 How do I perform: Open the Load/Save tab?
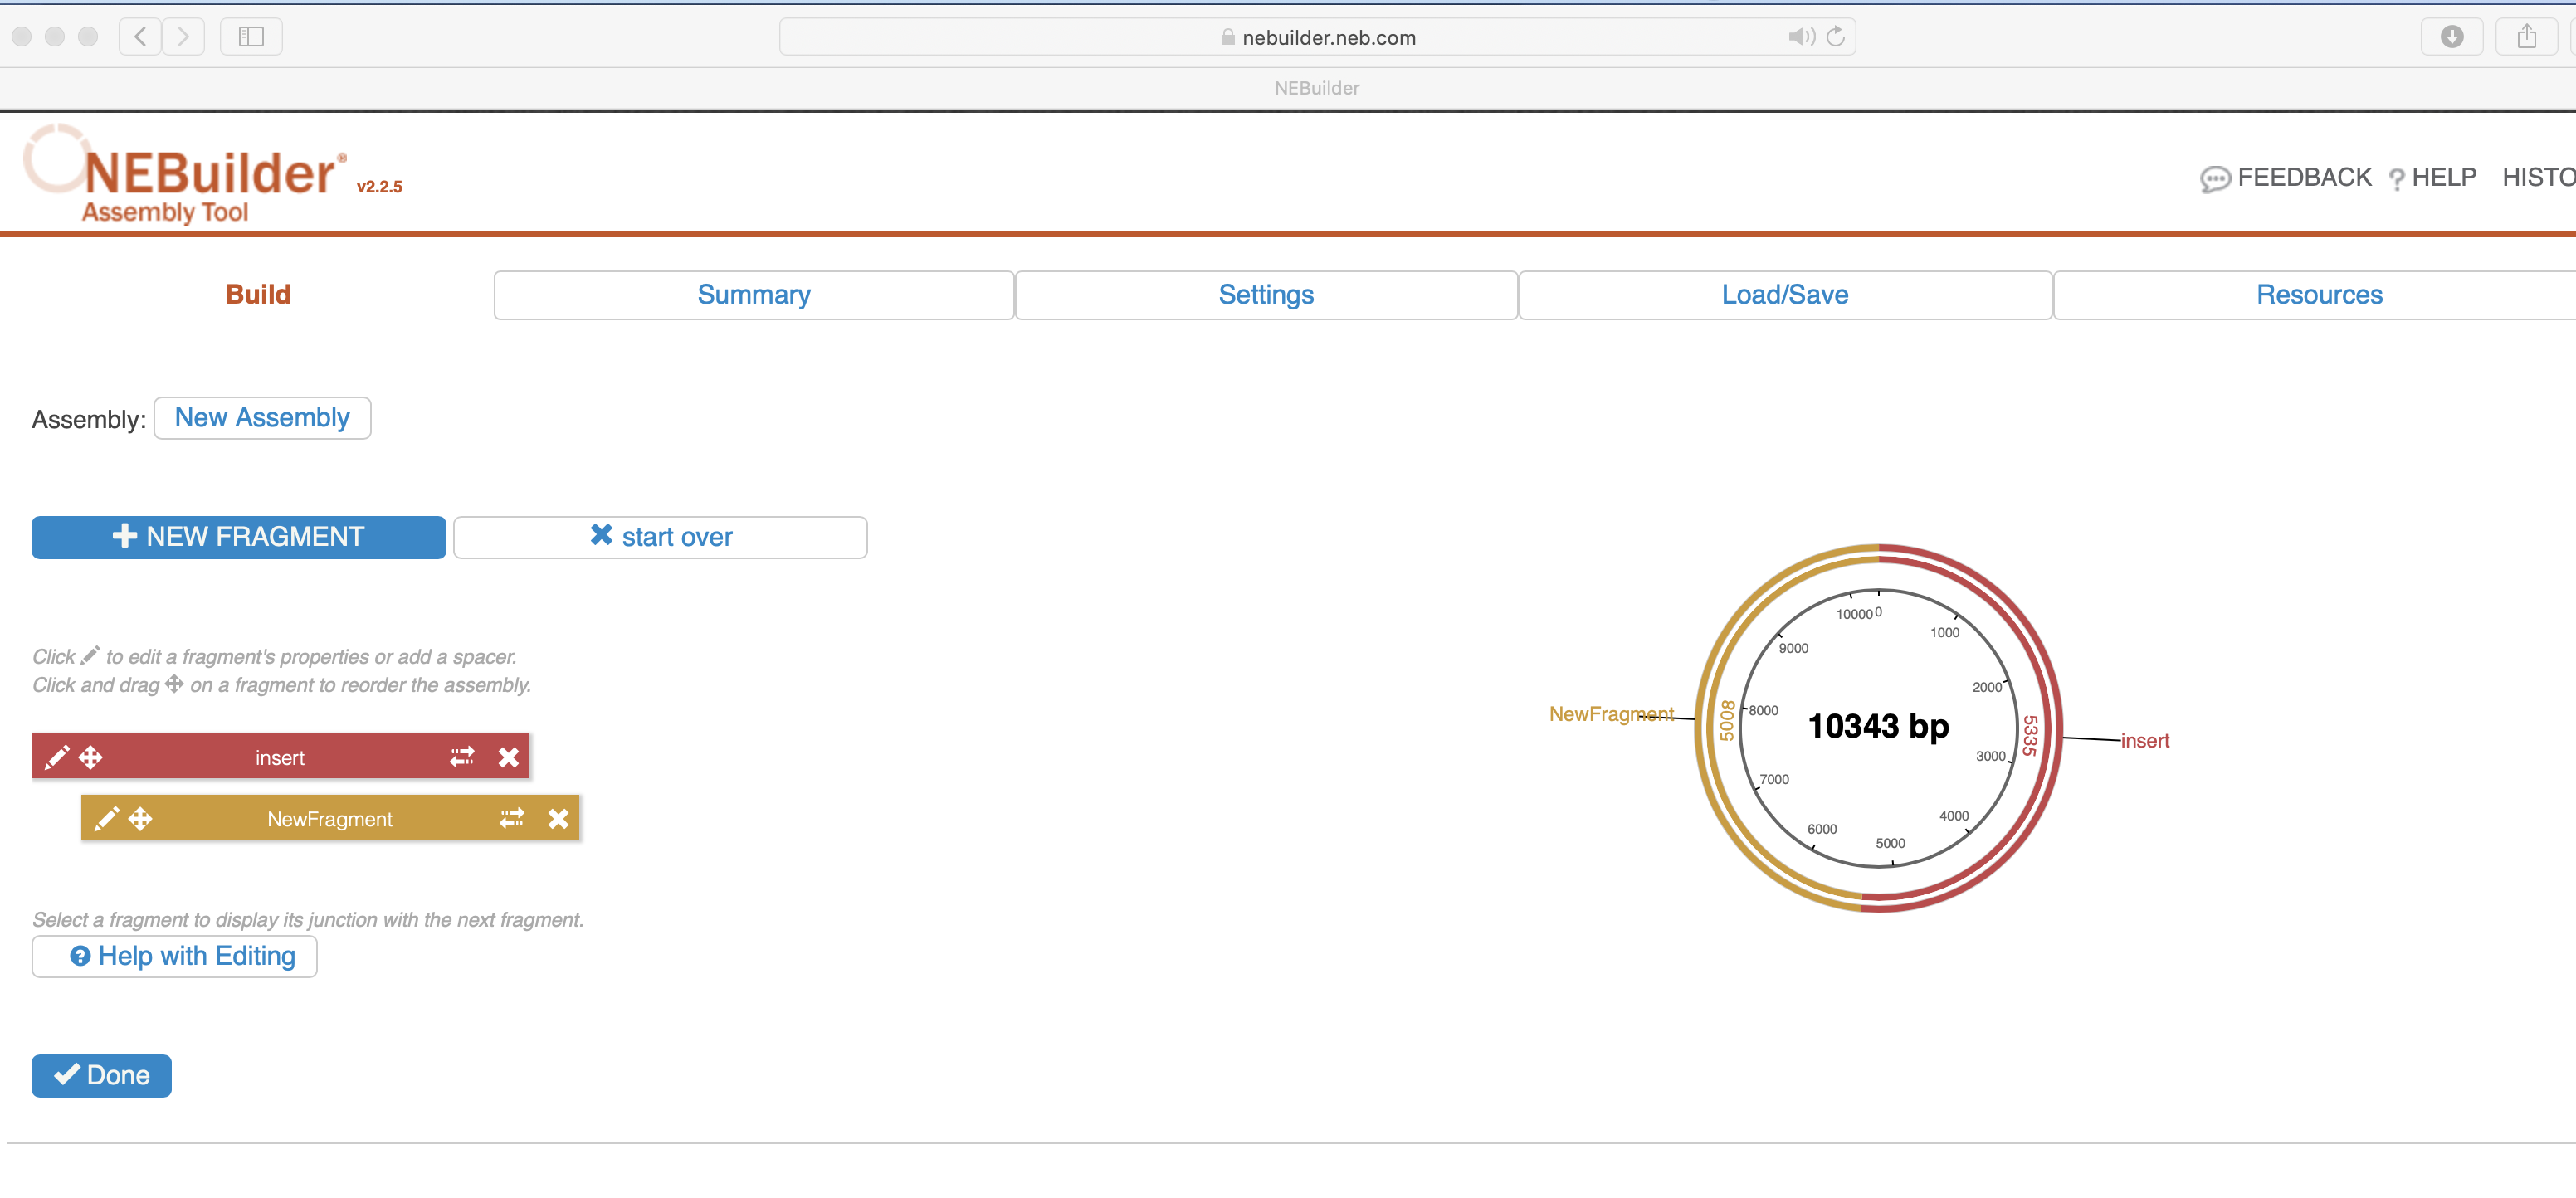1785,295
